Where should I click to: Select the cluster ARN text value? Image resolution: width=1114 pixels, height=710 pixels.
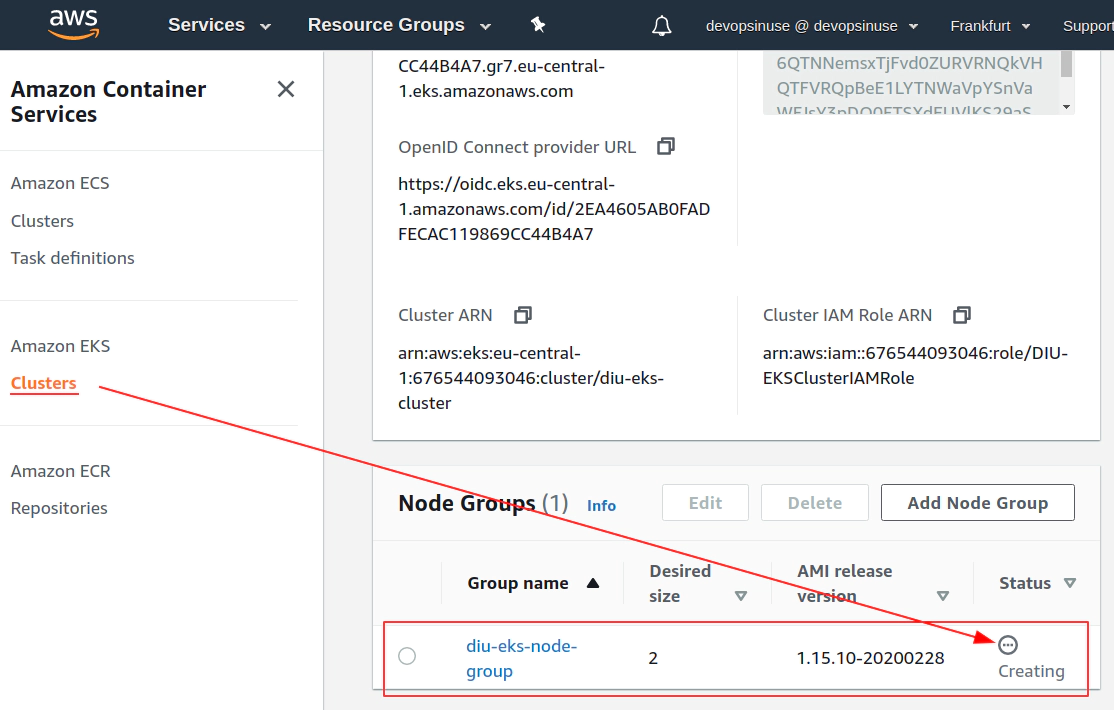(531, 378)
